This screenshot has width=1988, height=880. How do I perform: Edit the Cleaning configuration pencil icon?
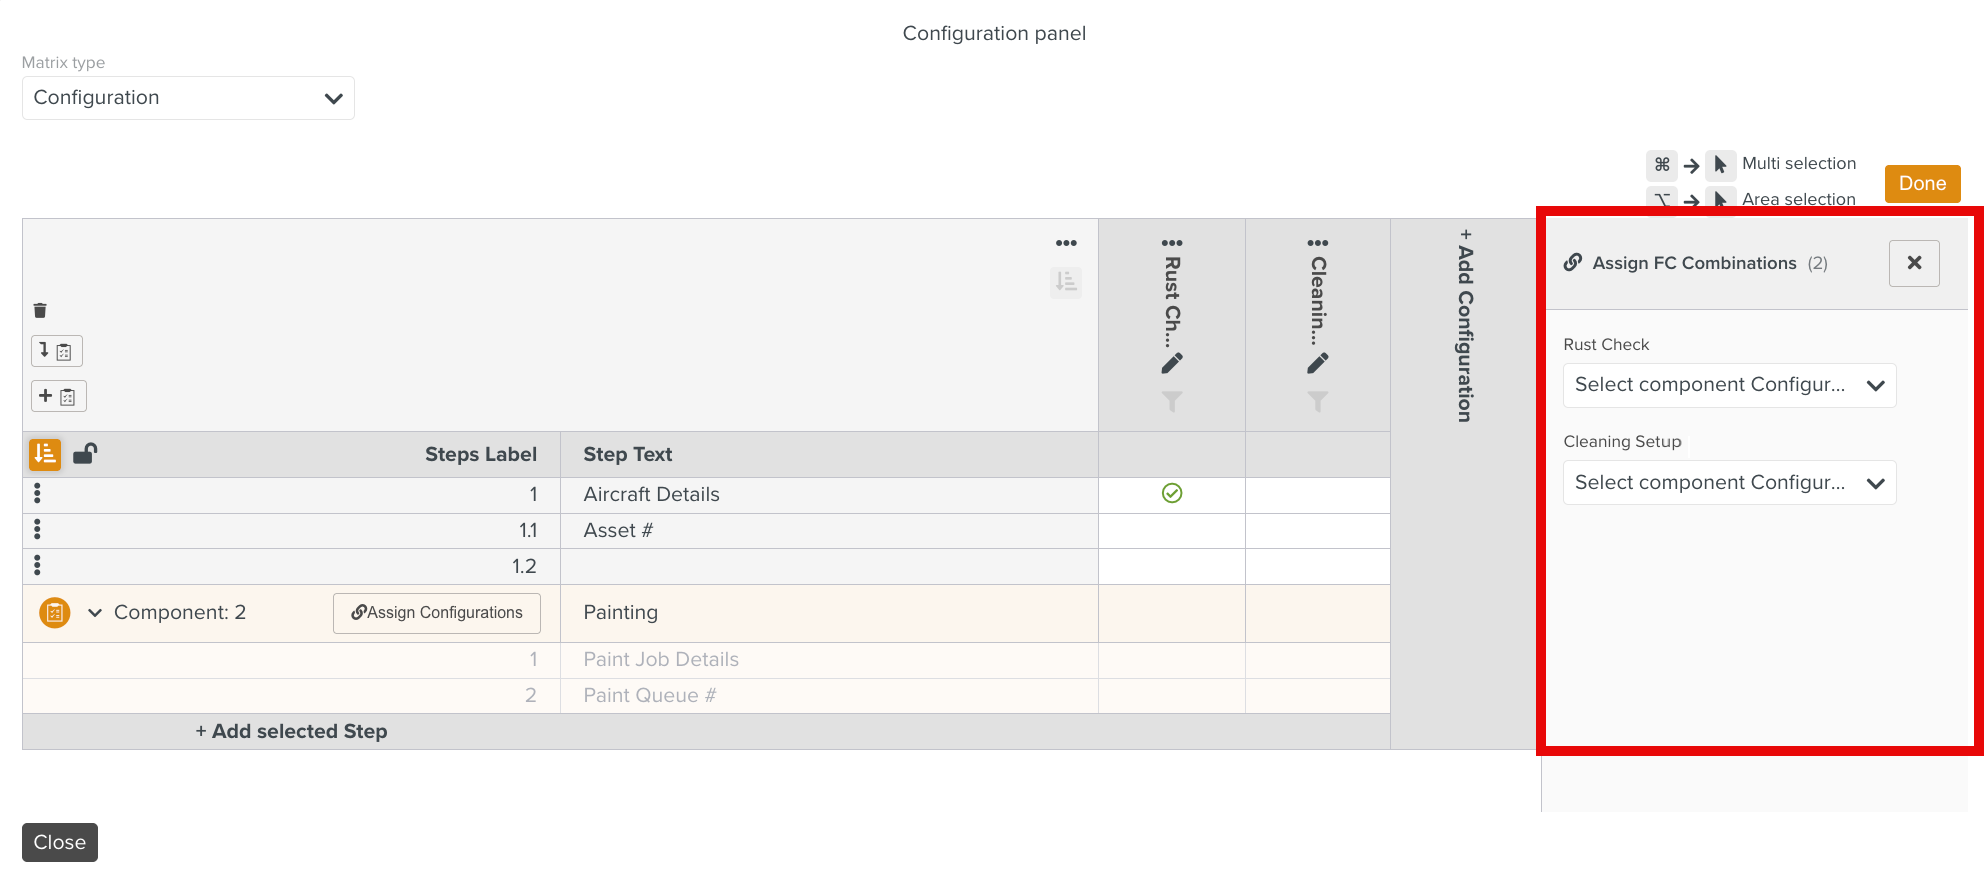pos(1318,363)
